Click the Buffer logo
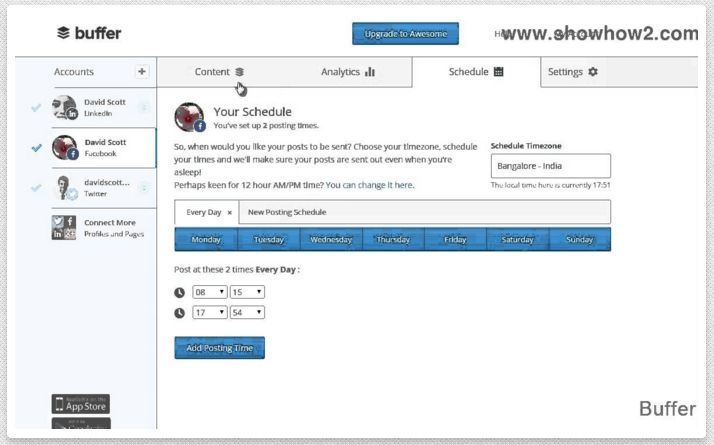 tap(89, 33)
